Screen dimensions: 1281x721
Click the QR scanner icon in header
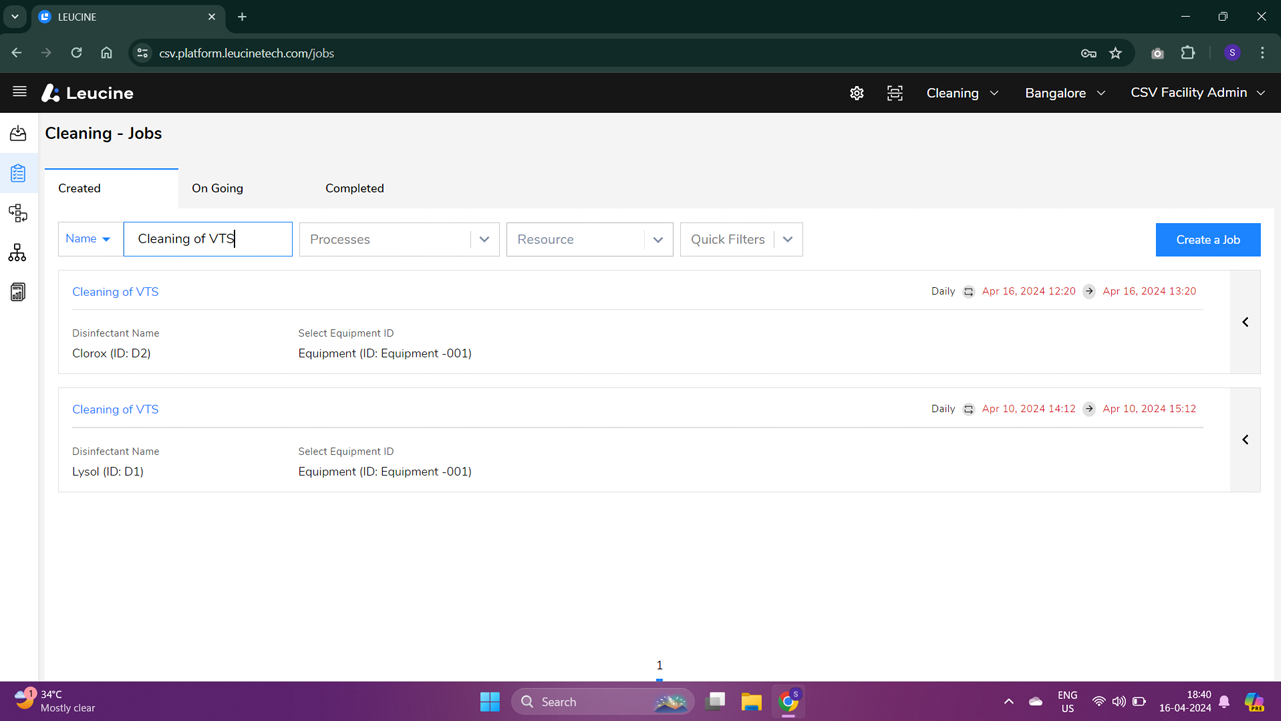coord(895,93)
